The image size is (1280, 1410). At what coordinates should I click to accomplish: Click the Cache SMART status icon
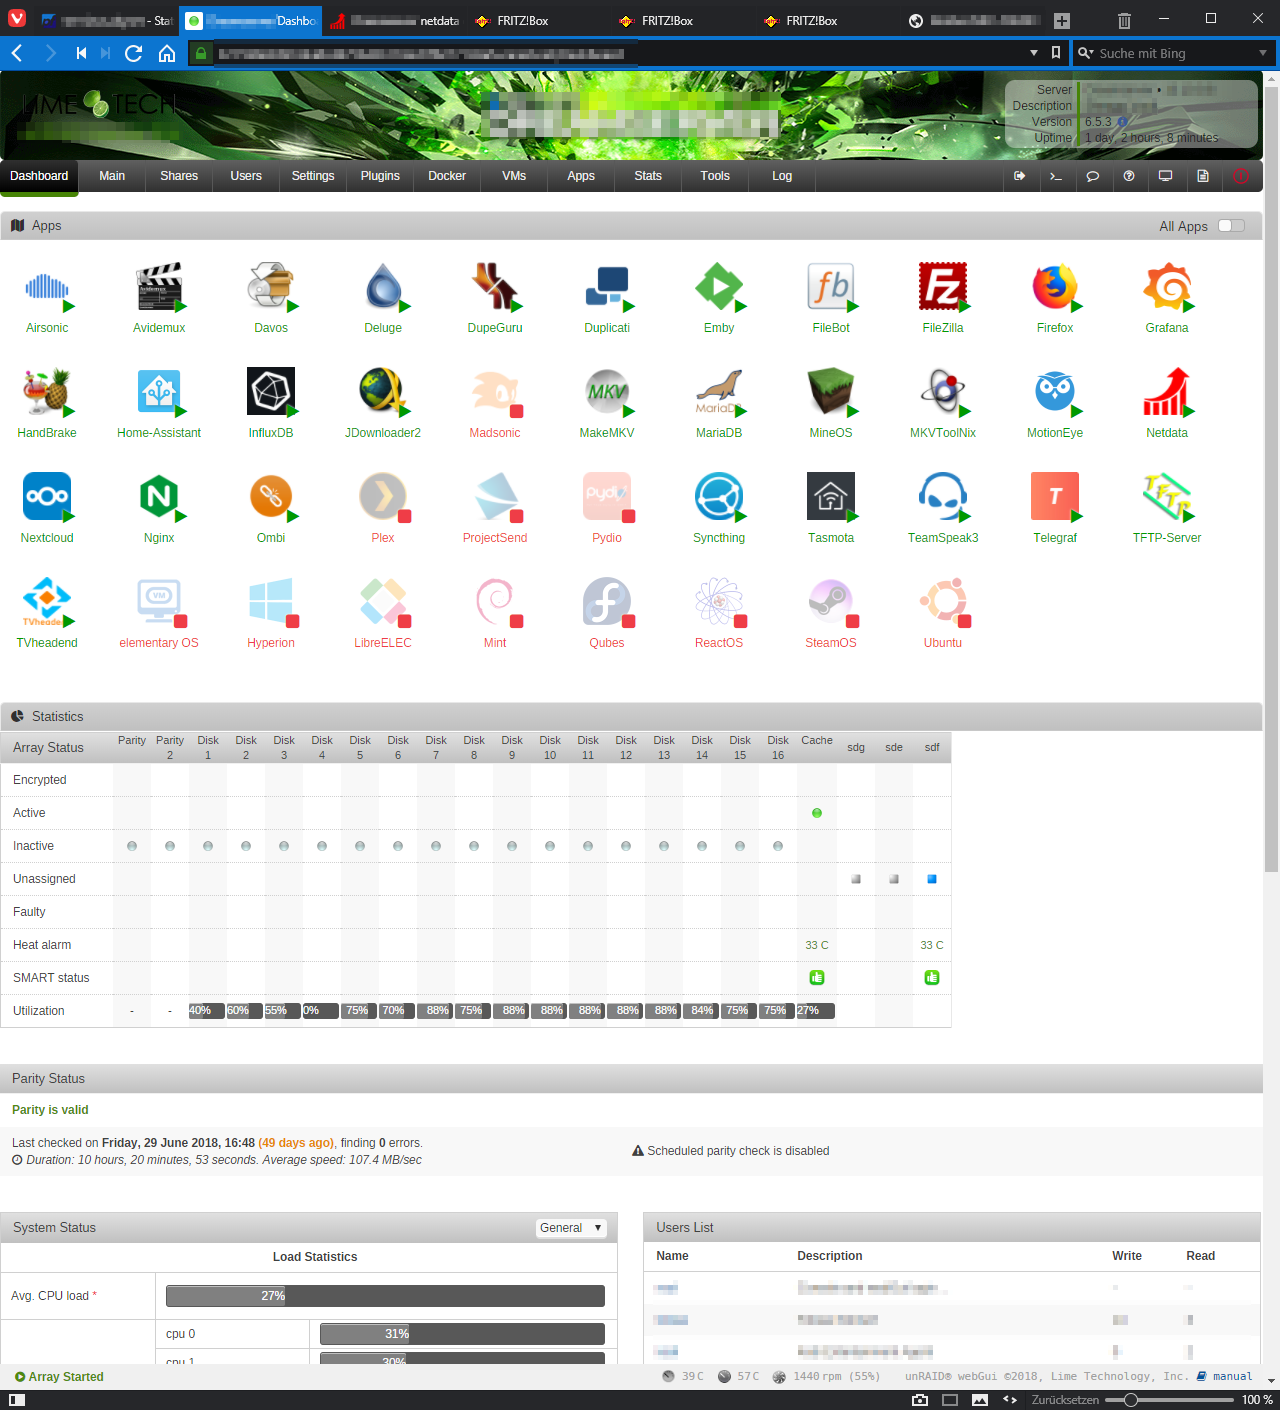tap(817, 978)
